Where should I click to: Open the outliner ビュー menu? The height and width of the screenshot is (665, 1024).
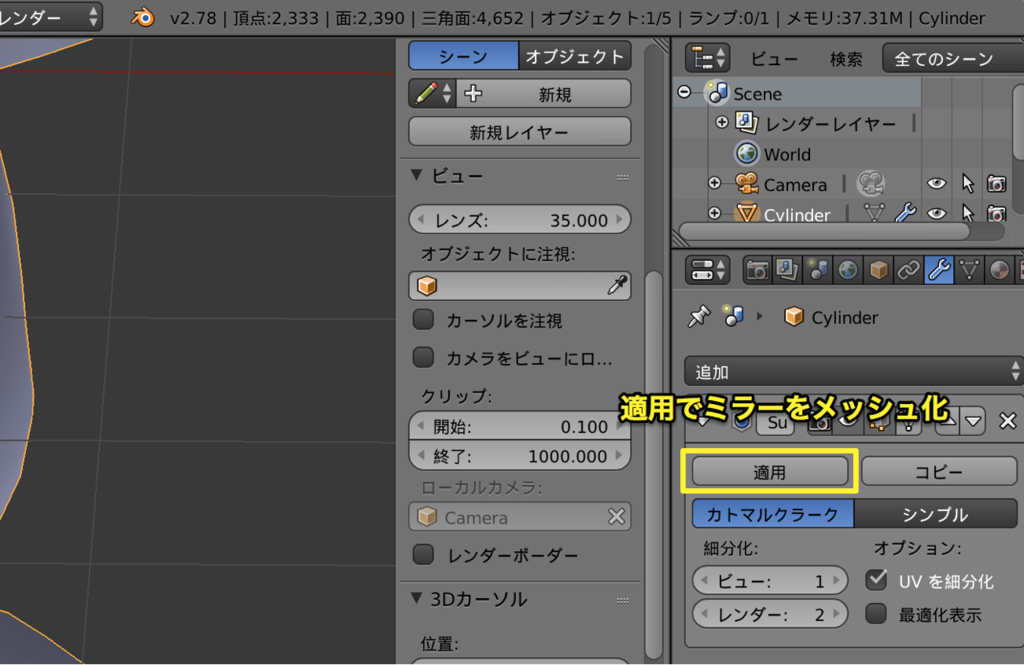(x=775, y=59)
